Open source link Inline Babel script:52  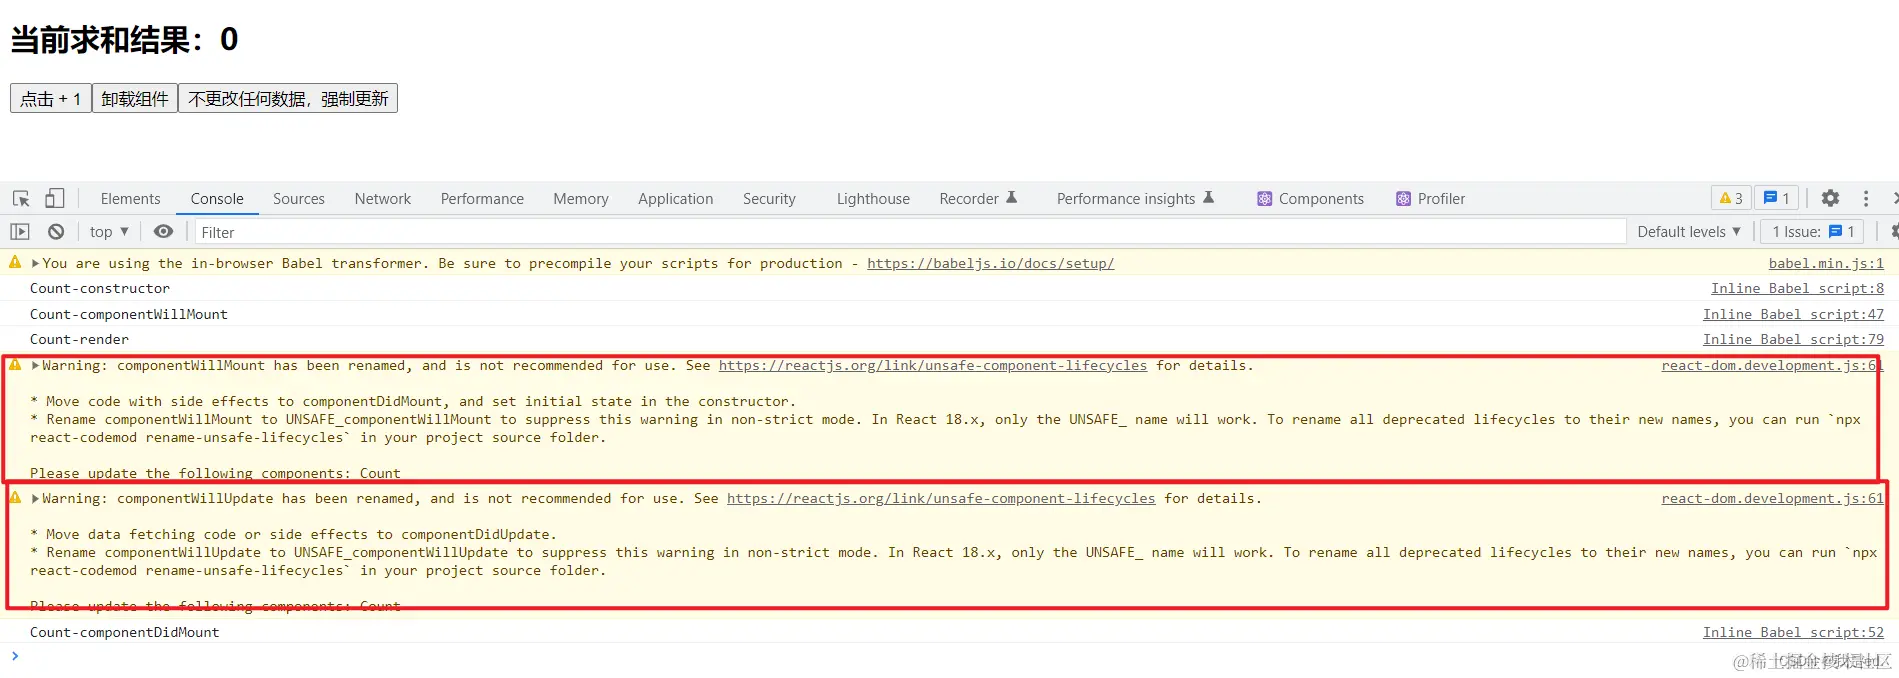pos(1793,632)
